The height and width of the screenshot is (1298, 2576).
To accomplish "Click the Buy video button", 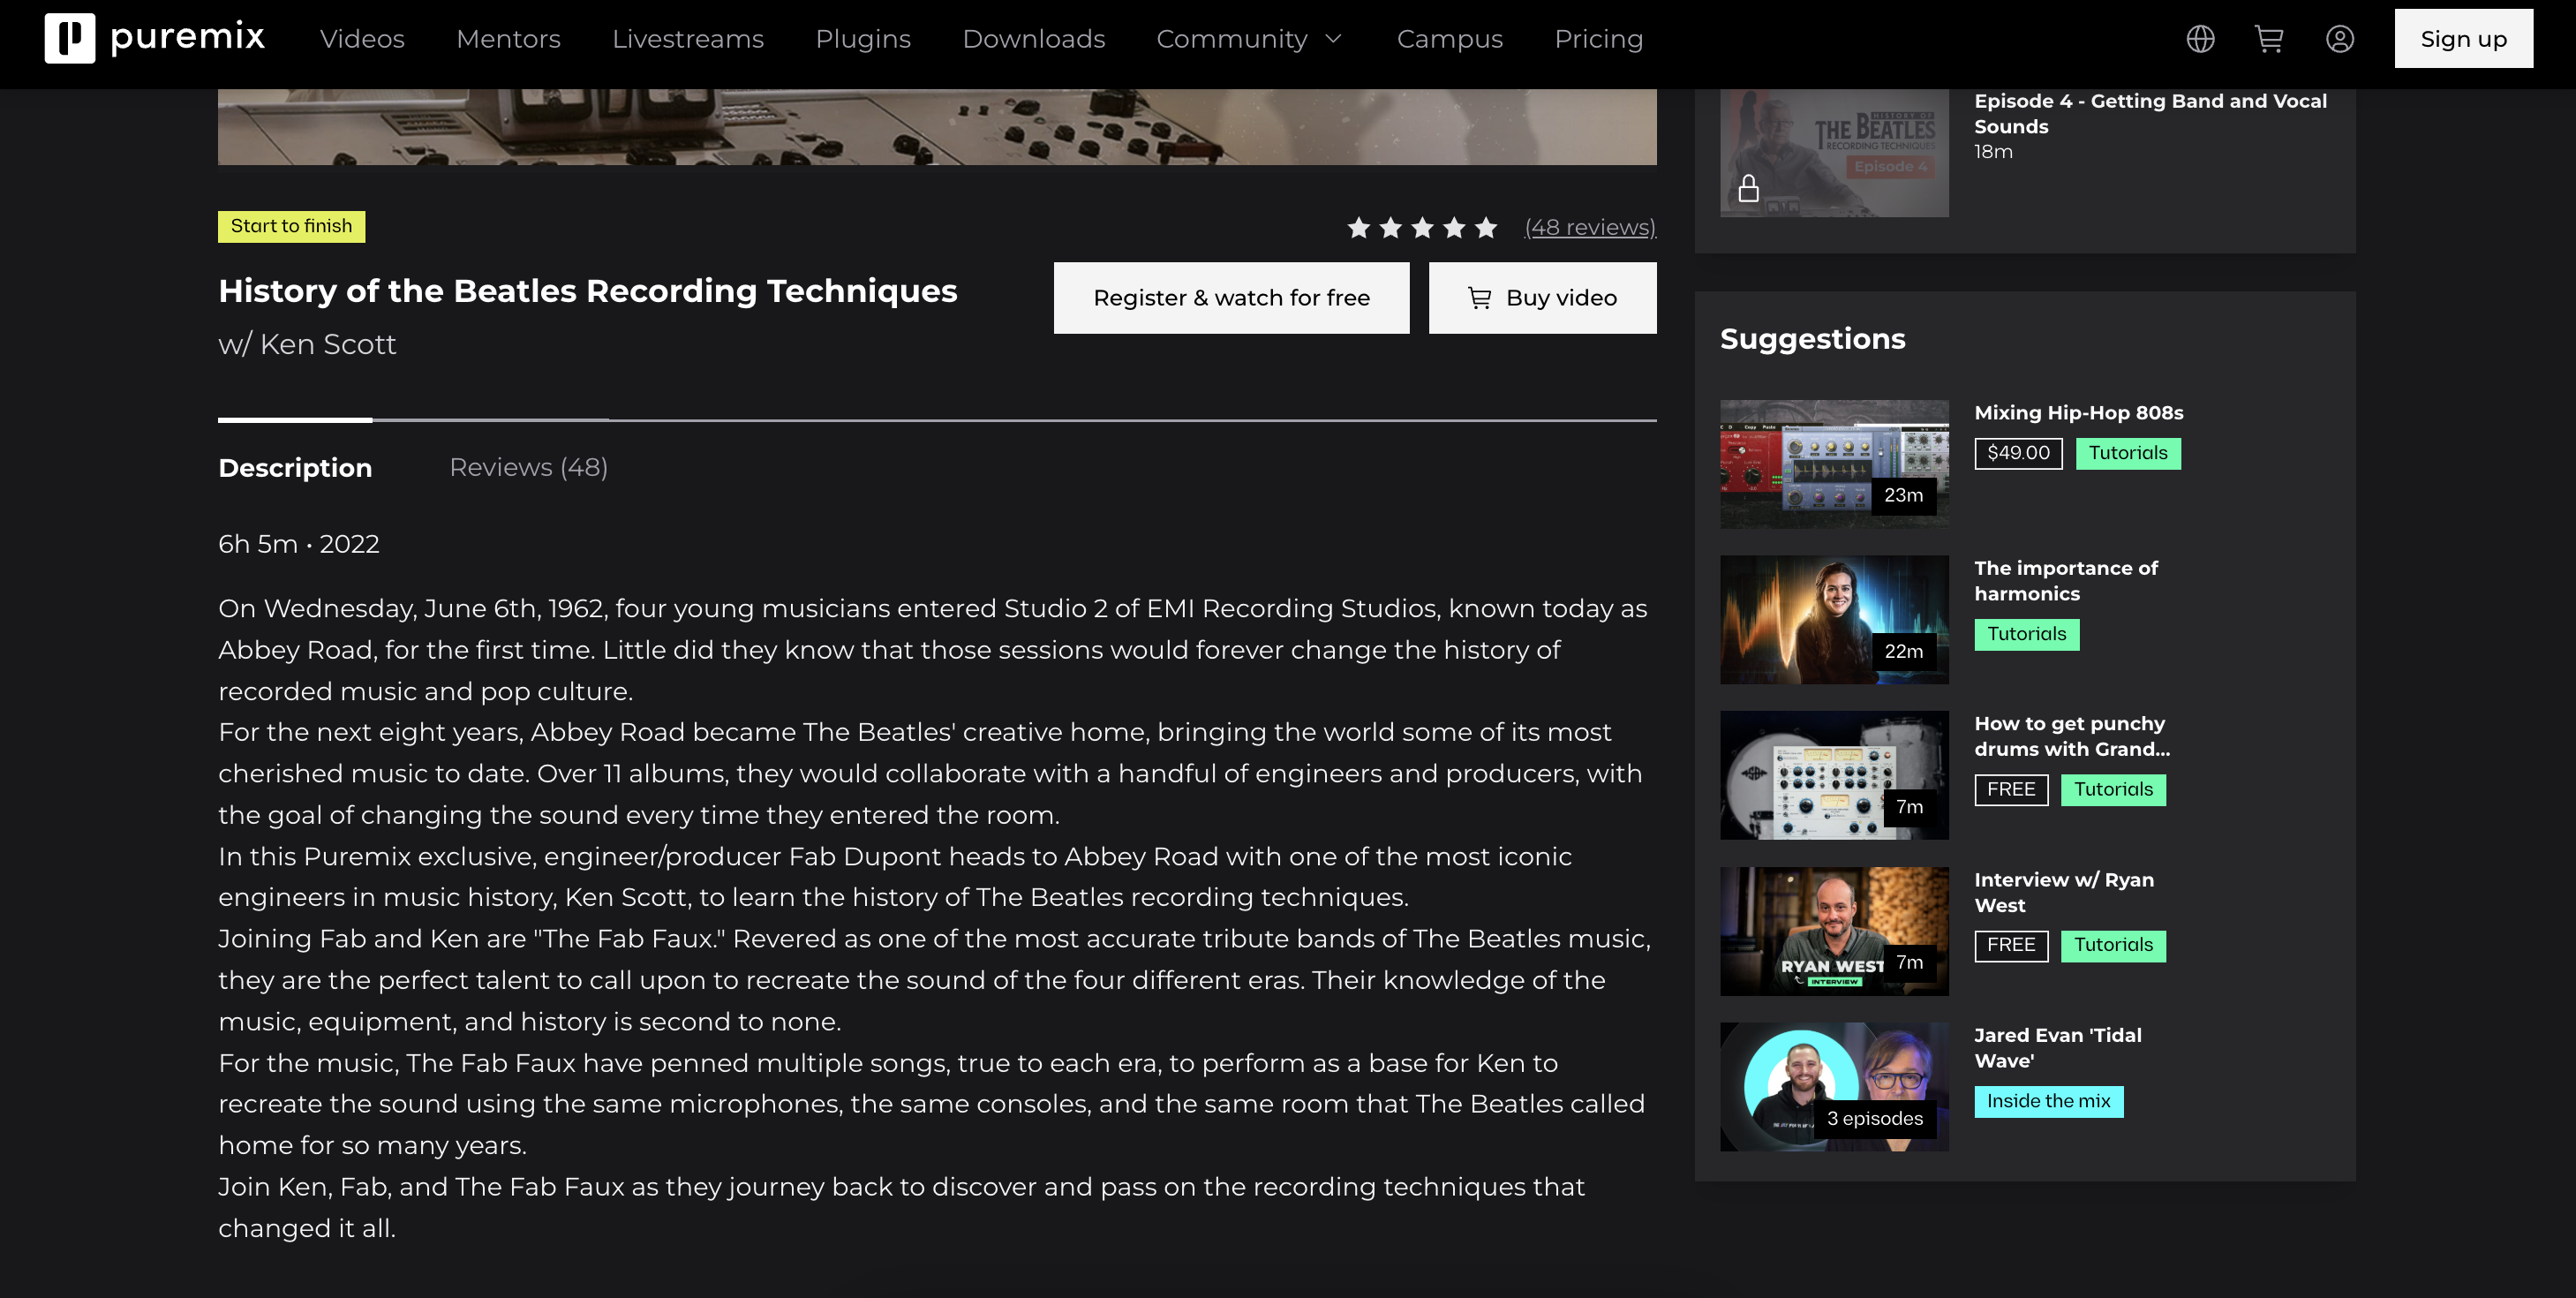I will coord(1542,298).
